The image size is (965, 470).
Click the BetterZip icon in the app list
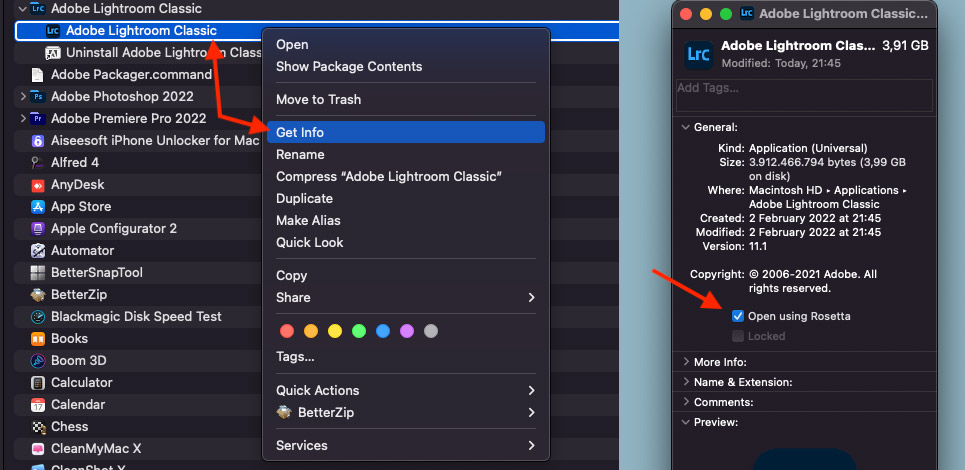tap(38, 295)
